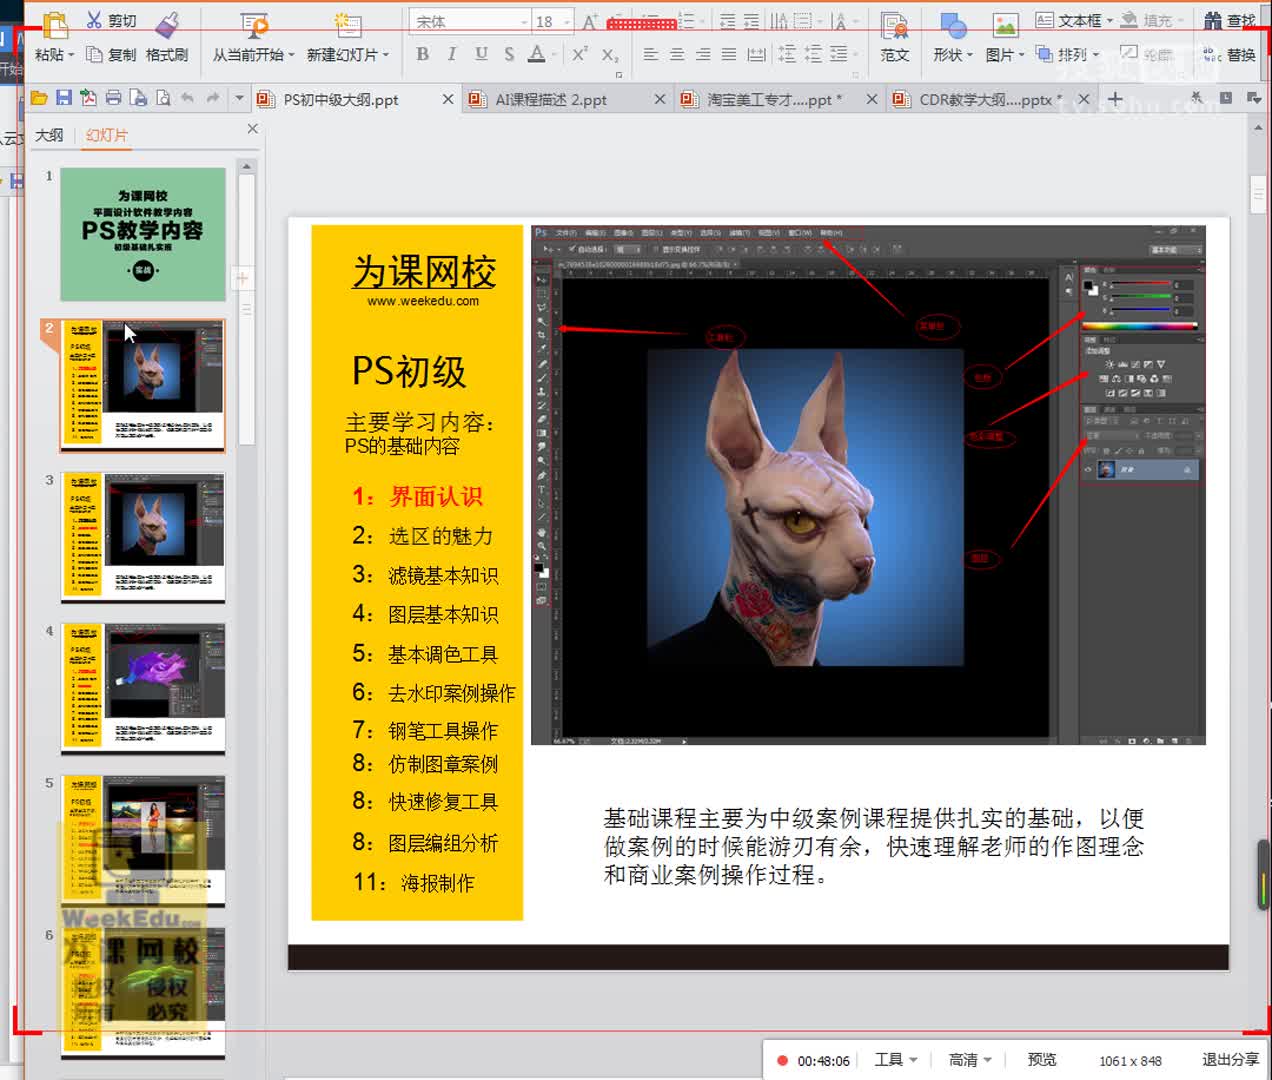The height and width of the screenshot is (1080, 1272).
Task: Click the Save disk icon
Action: pos(64,98)
